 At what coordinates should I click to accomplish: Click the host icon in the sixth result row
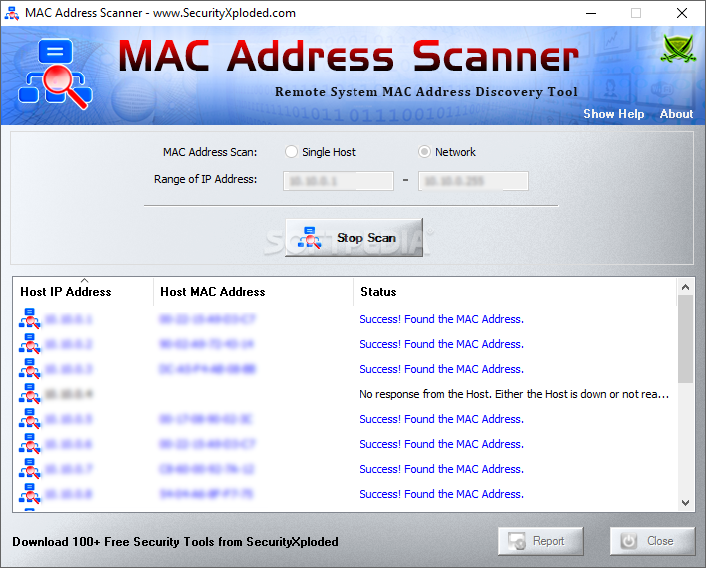30,444
